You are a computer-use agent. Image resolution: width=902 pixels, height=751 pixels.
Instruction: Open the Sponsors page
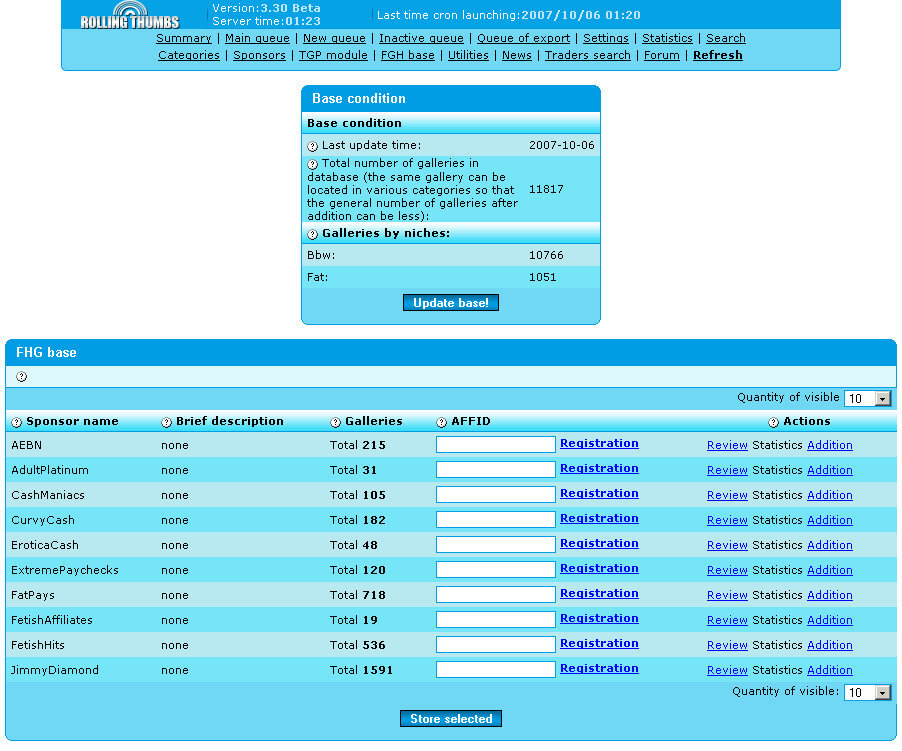tap(259, 56)
